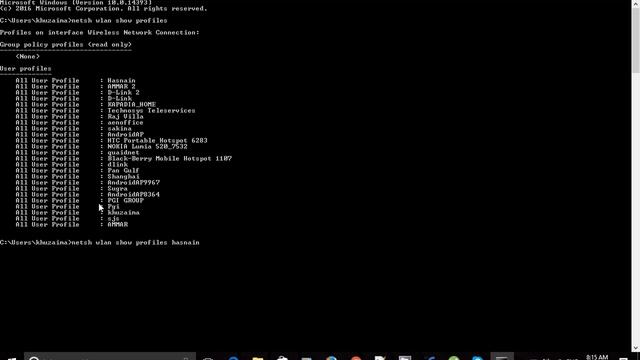The height and width of the screenshot is (360, 640).
Task: Click the 'Pan Gulf' profile name
Action: pos(123,170)
